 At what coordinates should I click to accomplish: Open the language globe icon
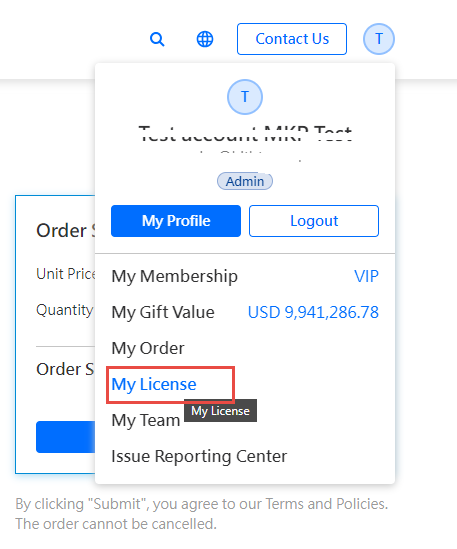pos(205,39)
